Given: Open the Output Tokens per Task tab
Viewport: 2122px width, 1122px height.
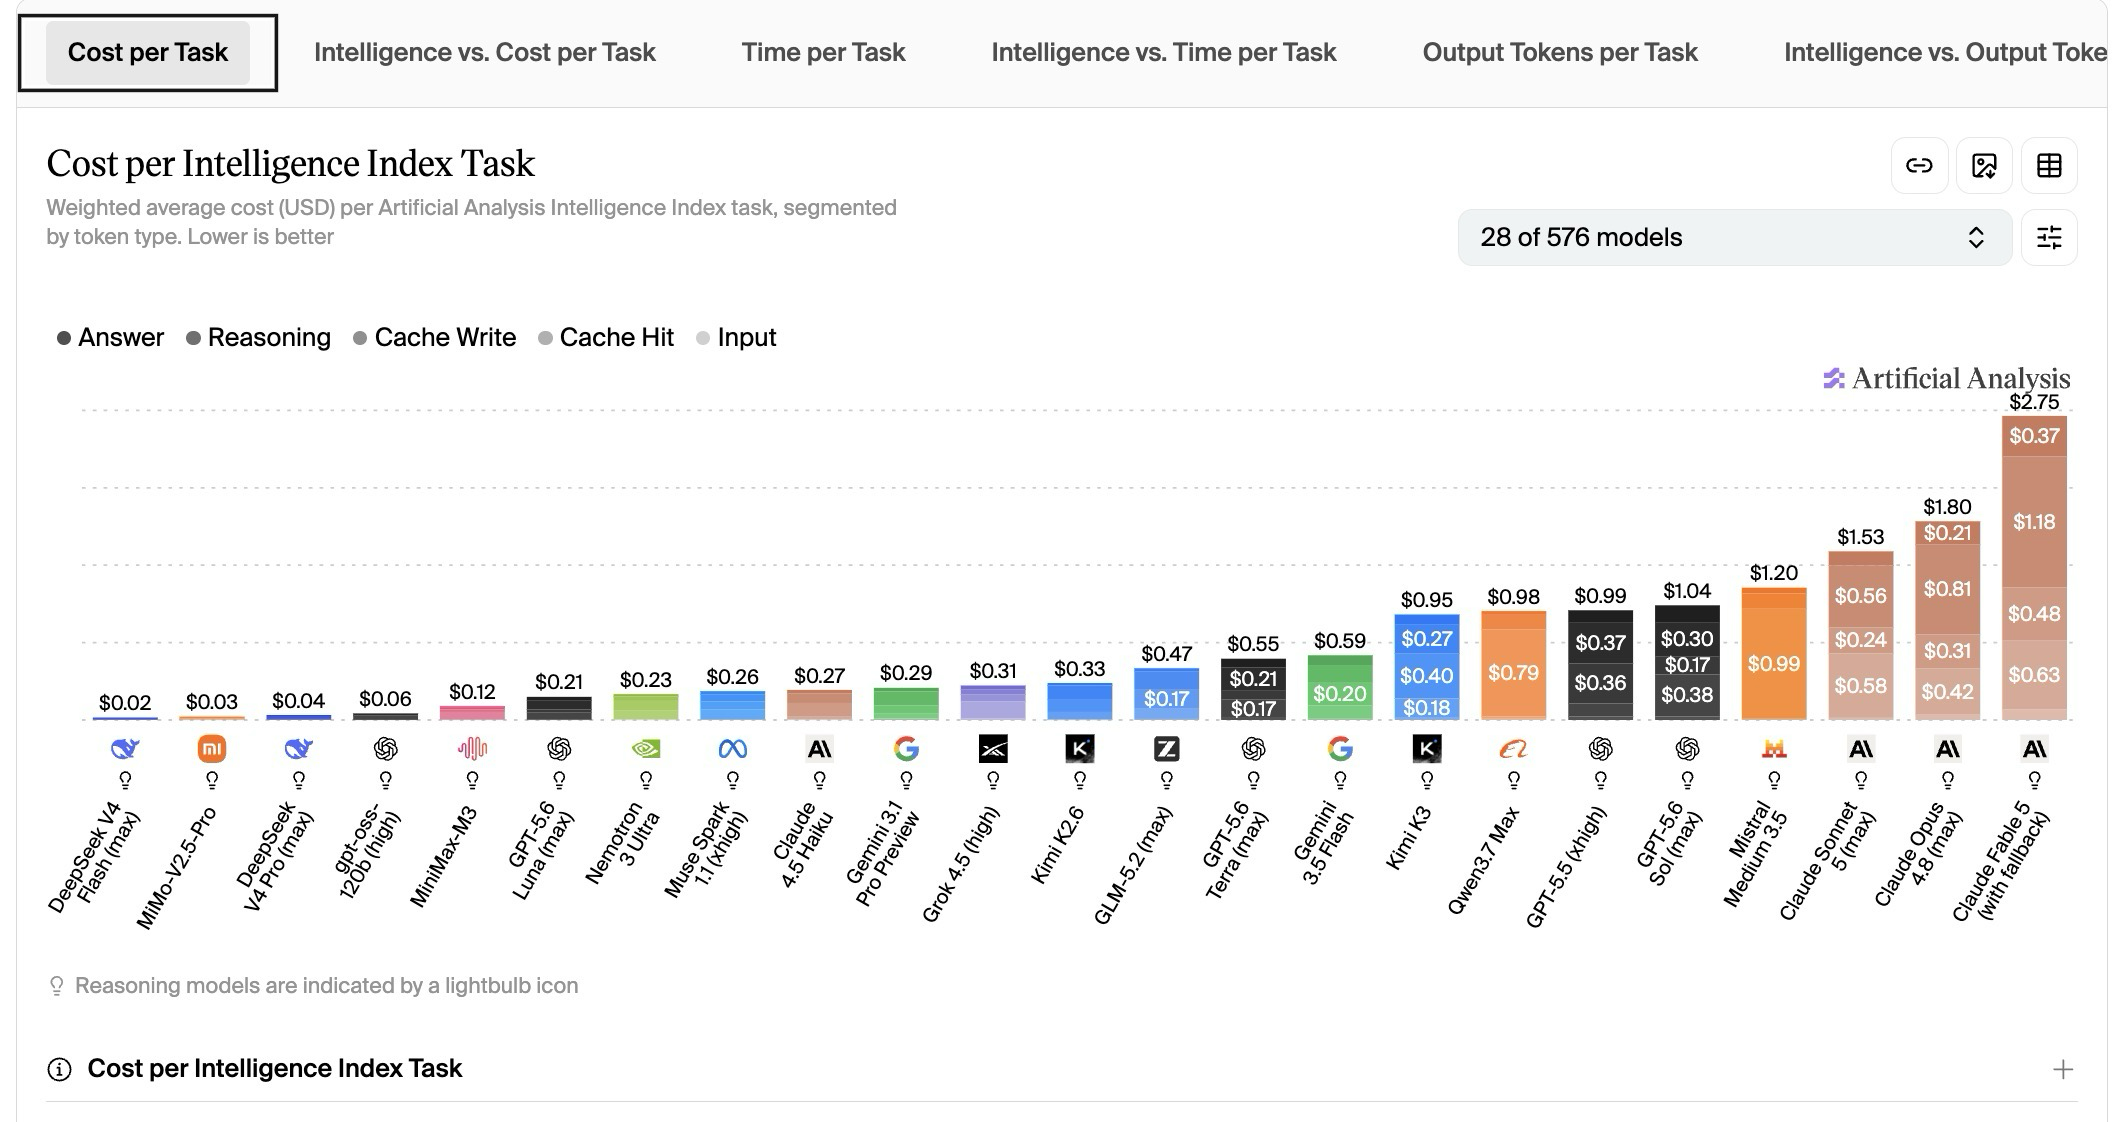Looking at the screenshot, I should (x=1560, y=52).
